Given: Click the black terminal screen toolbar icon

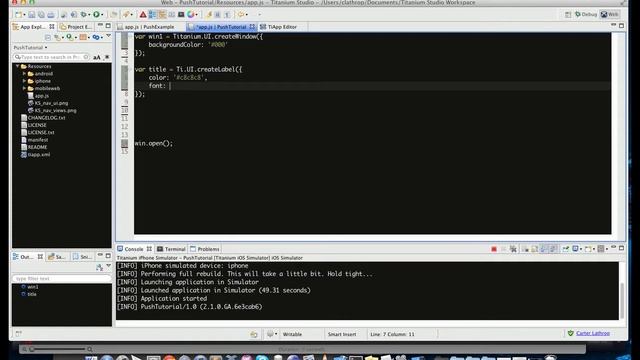Looking at the screenshot, I should (181, 15).
